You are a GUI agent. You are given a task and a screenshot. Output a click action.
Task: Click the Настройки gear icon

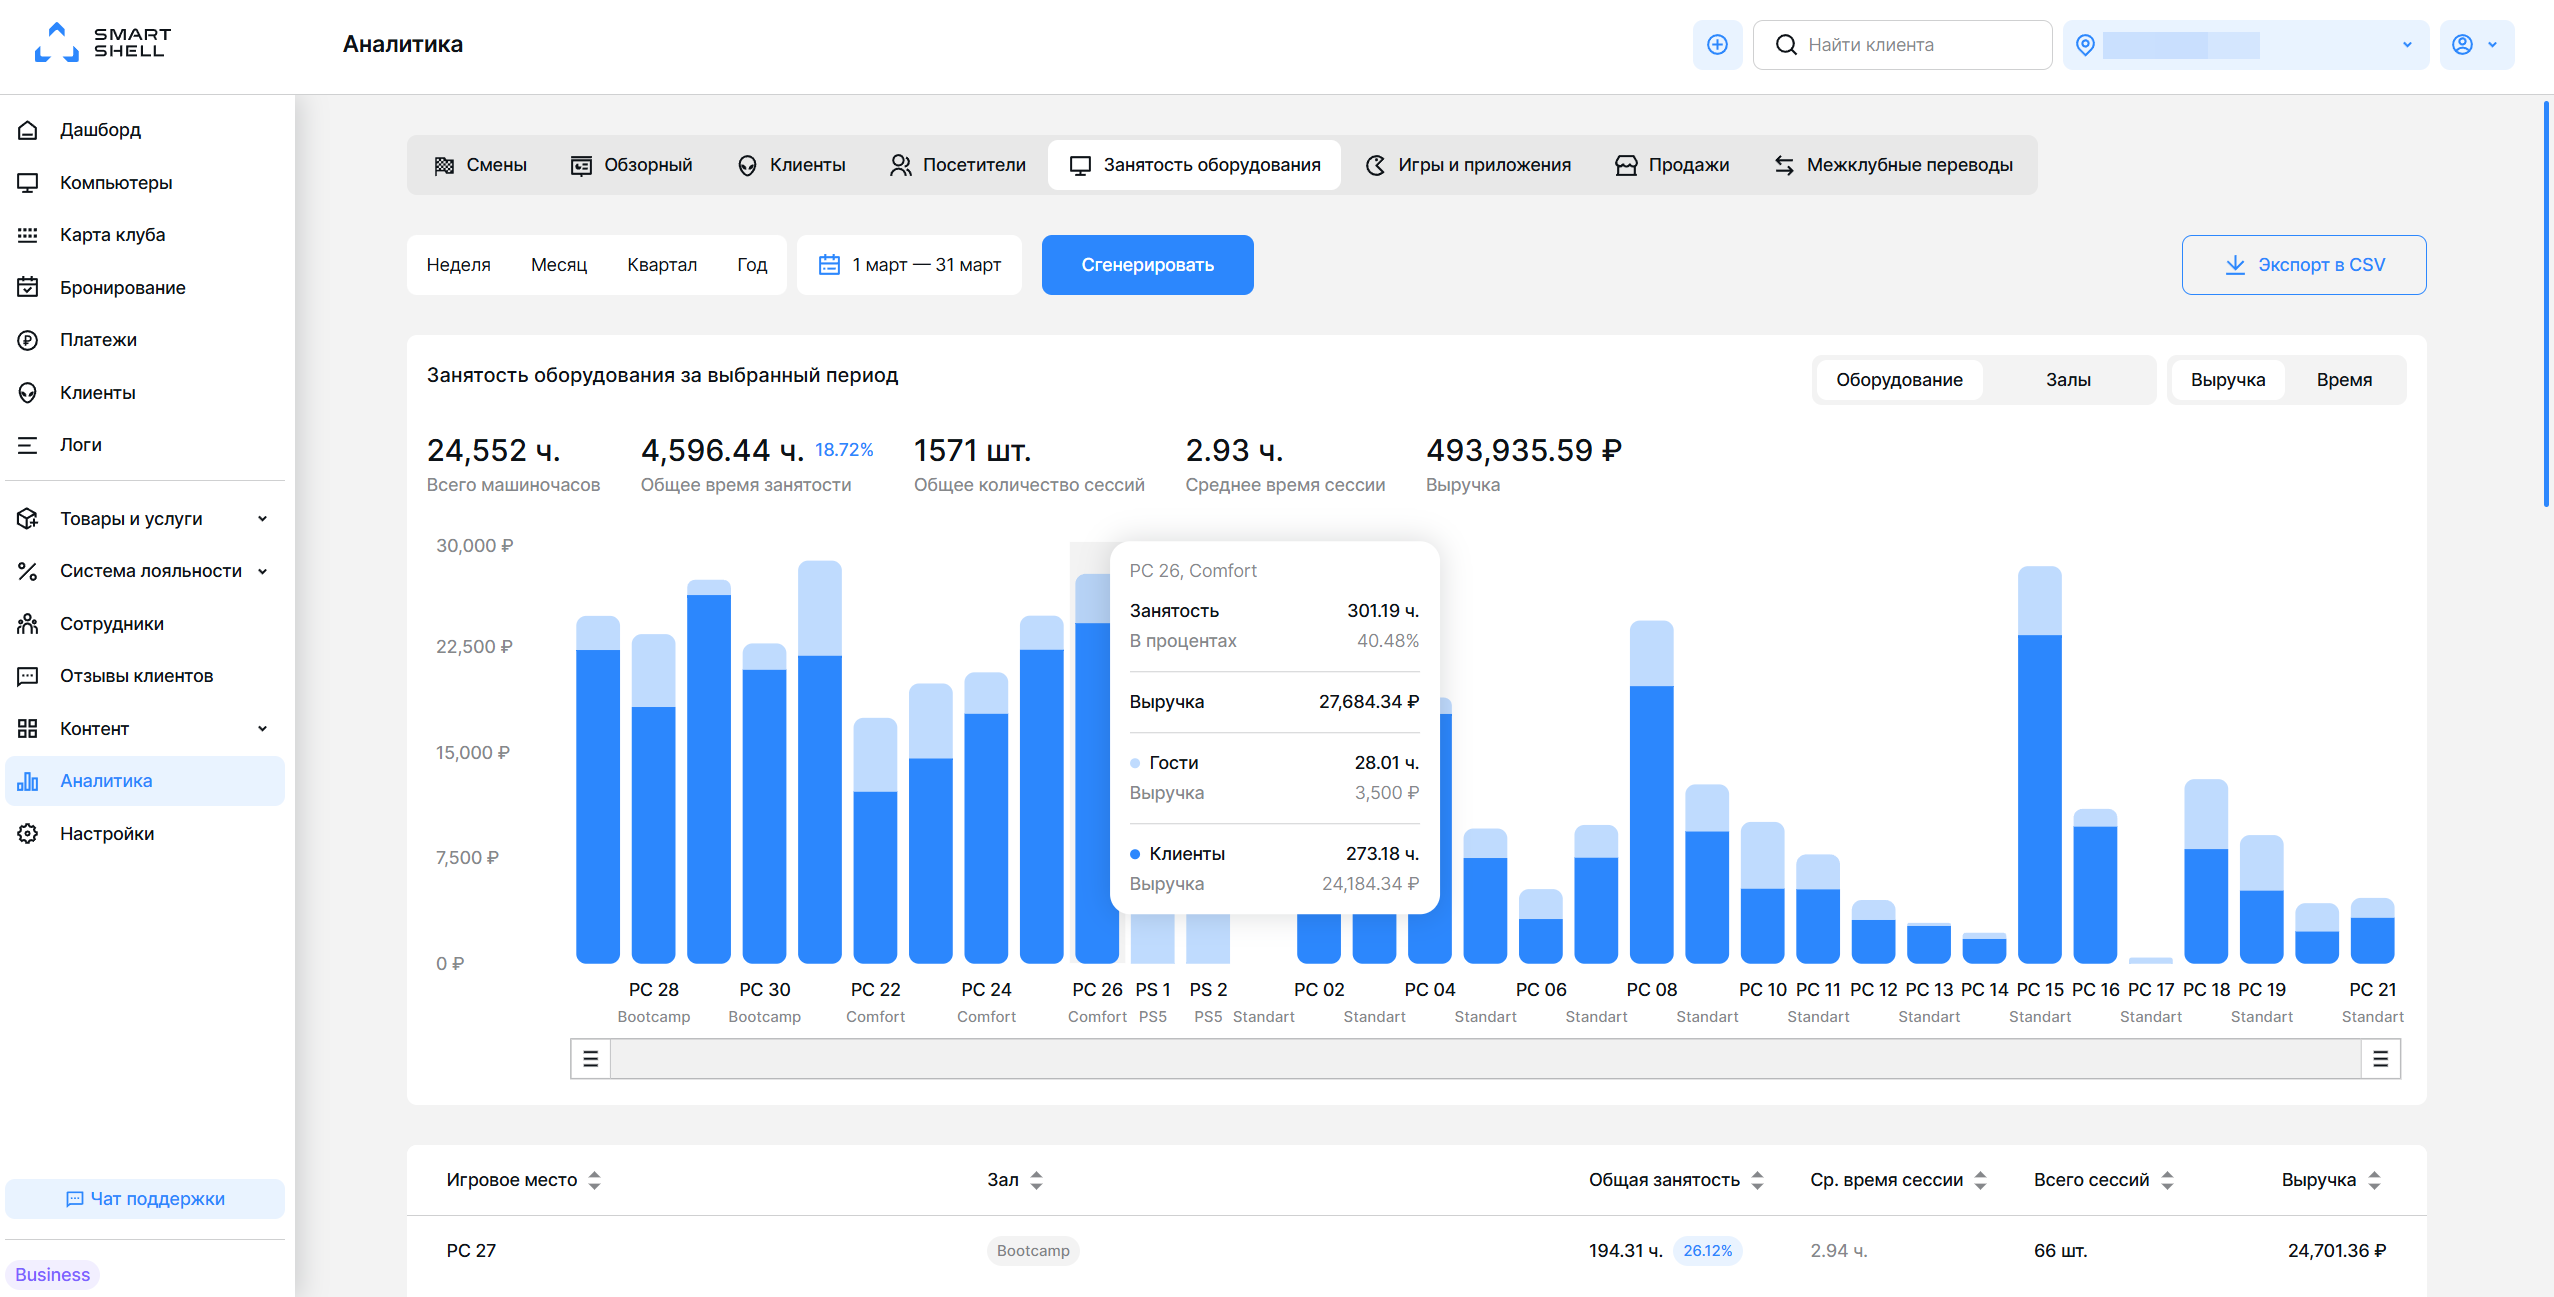pos(28,834)
